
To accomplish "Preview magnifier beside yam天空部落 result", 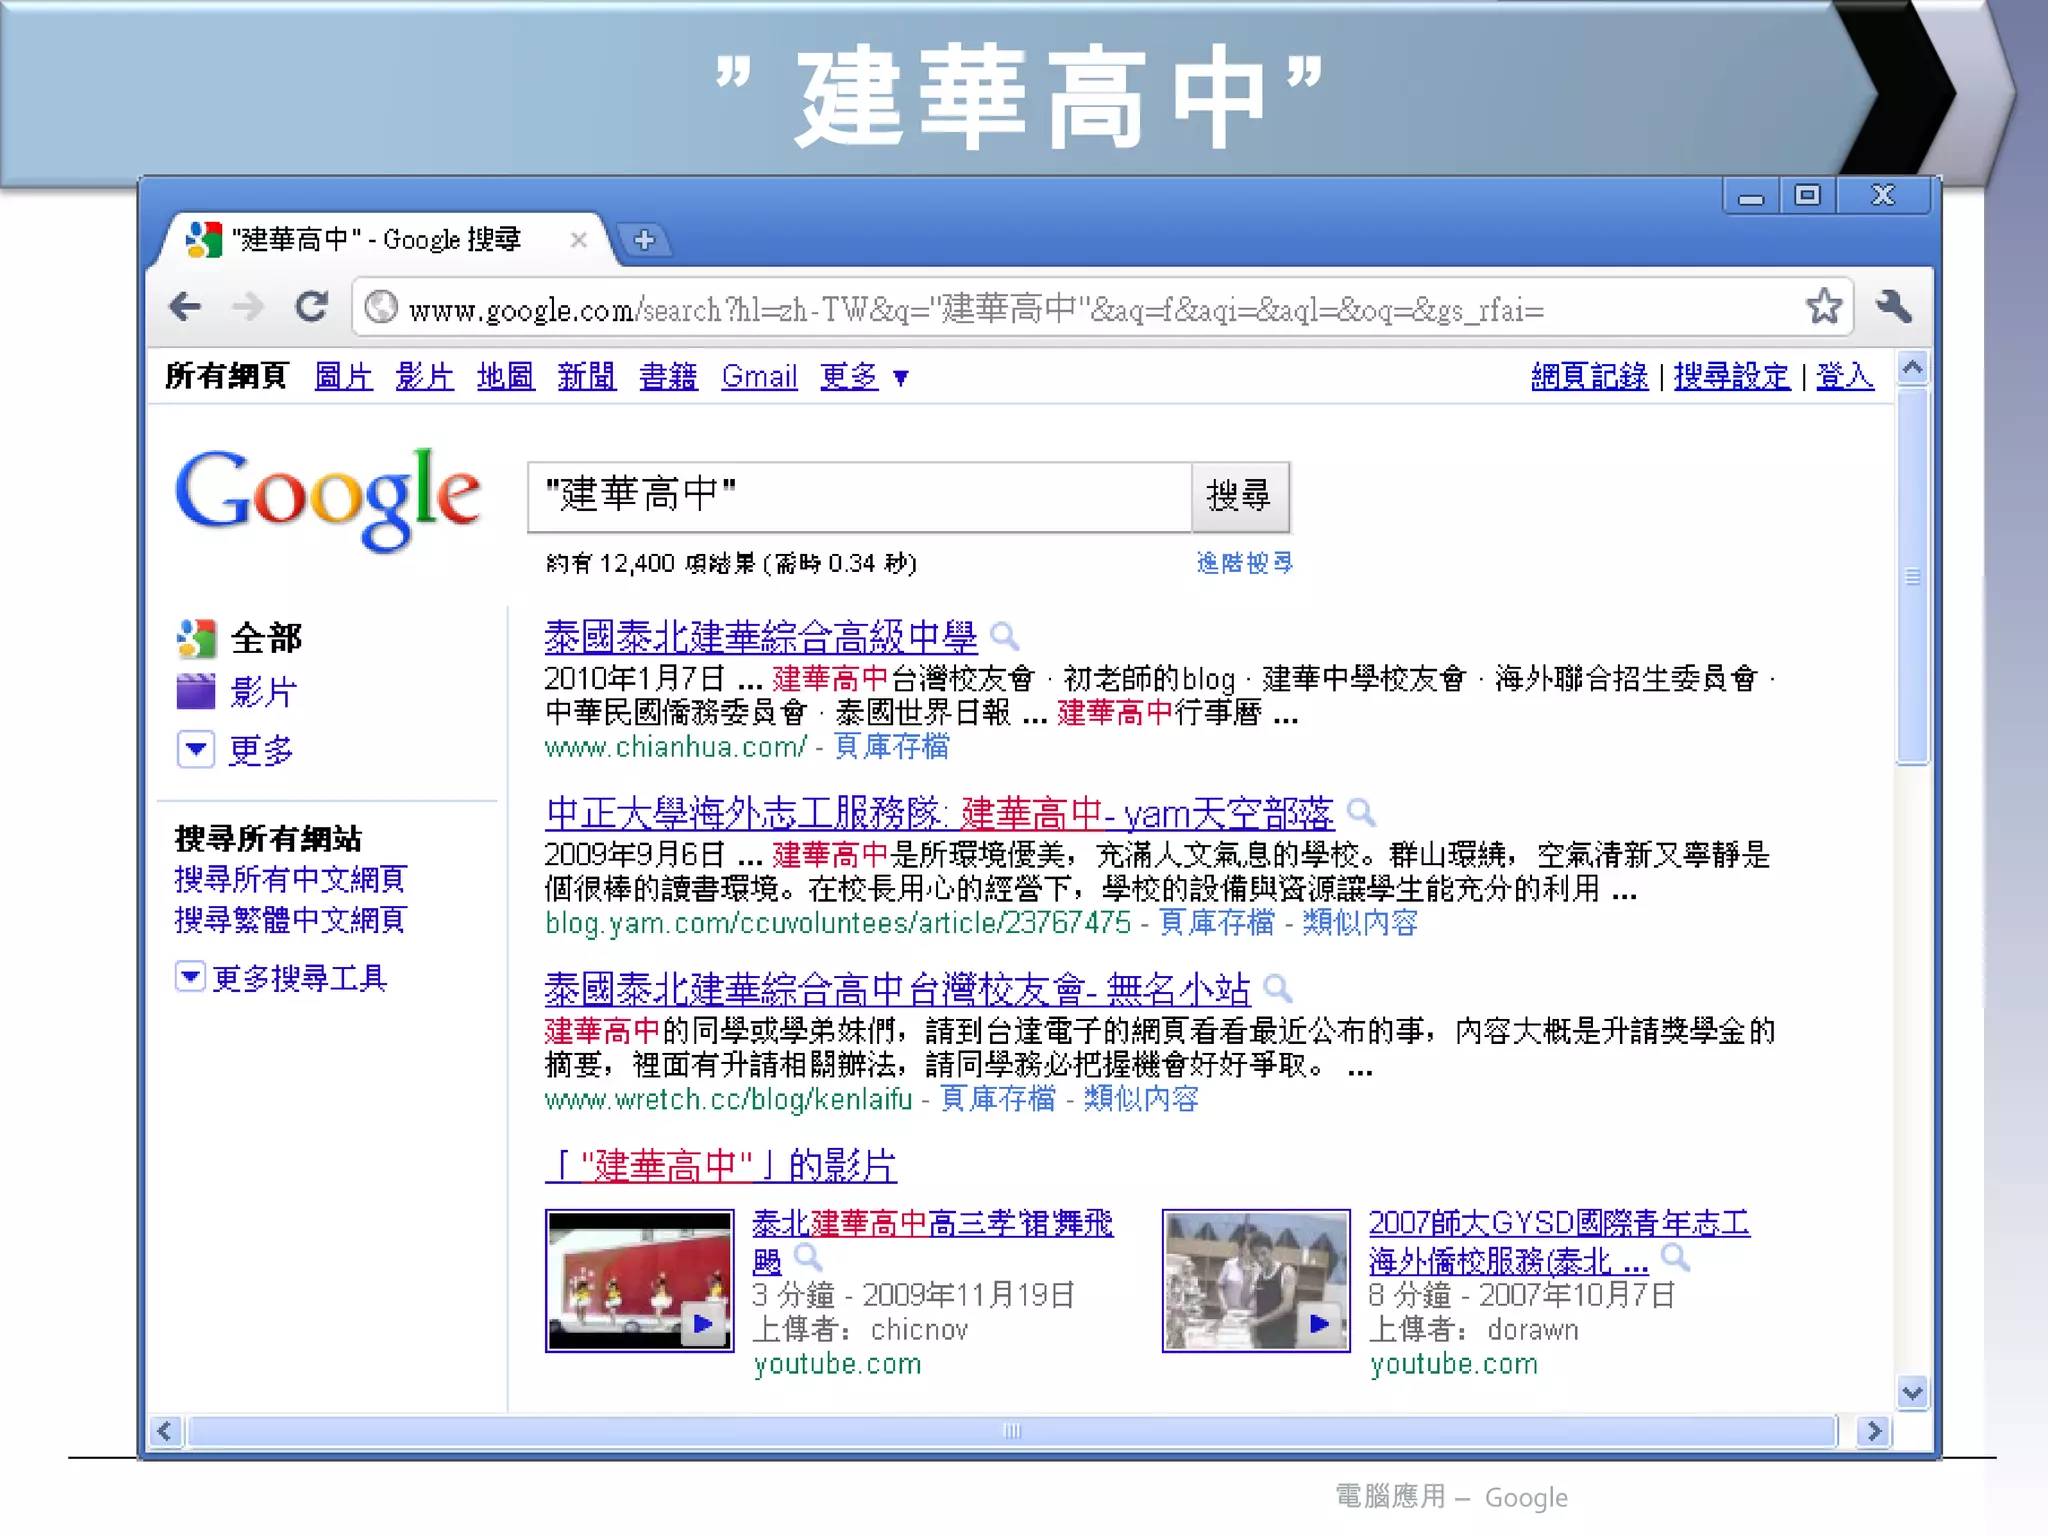I will (x=1361, y=813).
